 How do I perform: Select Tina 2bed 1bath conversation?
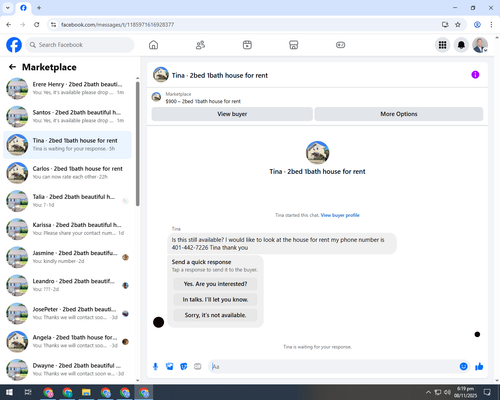(67, 145)
